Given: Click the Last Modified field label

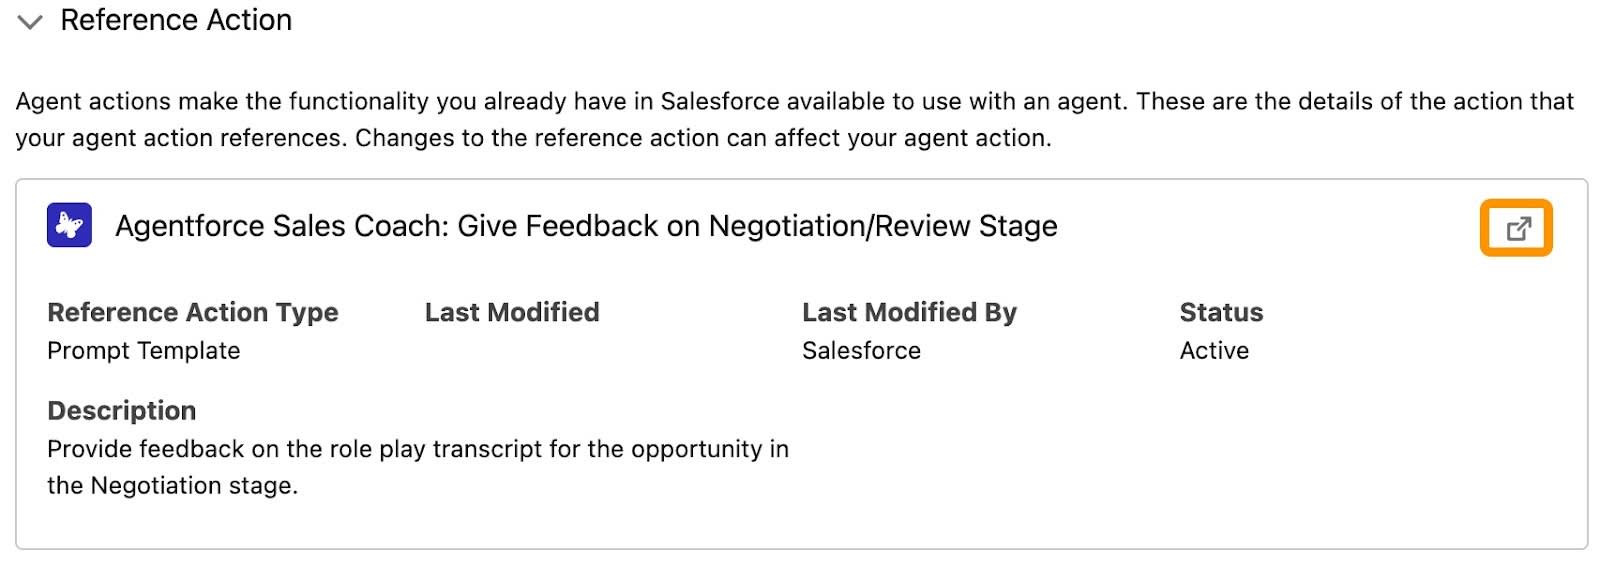Looking at the screenshot, I should click(512, 312).
